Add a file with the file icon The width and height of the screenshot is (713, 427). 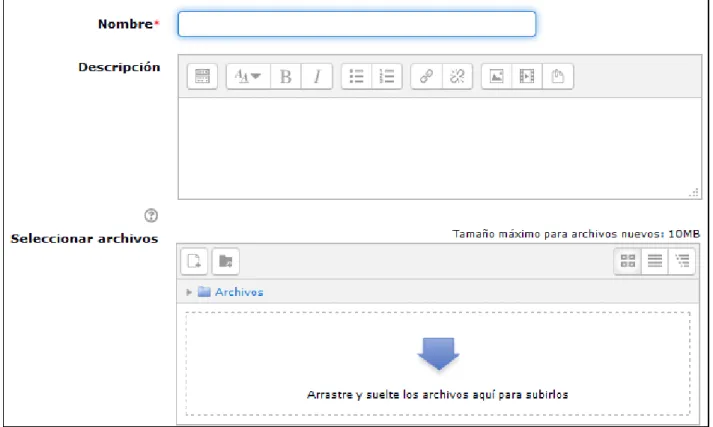coord(194,261)
